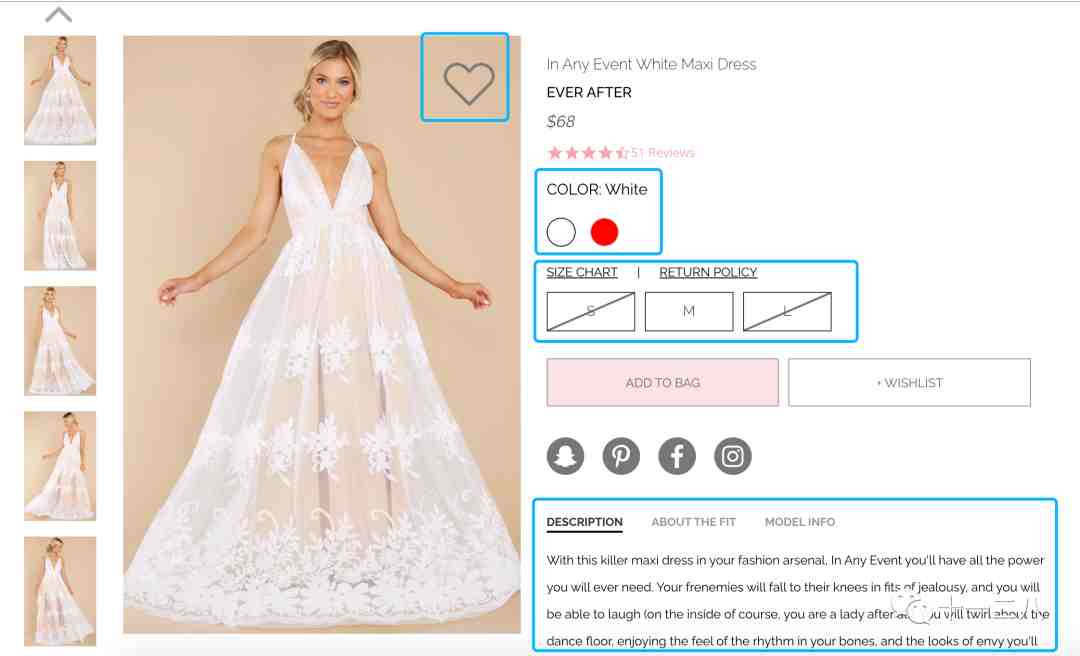Click the Add To Bag button

(x=663, y=382)
